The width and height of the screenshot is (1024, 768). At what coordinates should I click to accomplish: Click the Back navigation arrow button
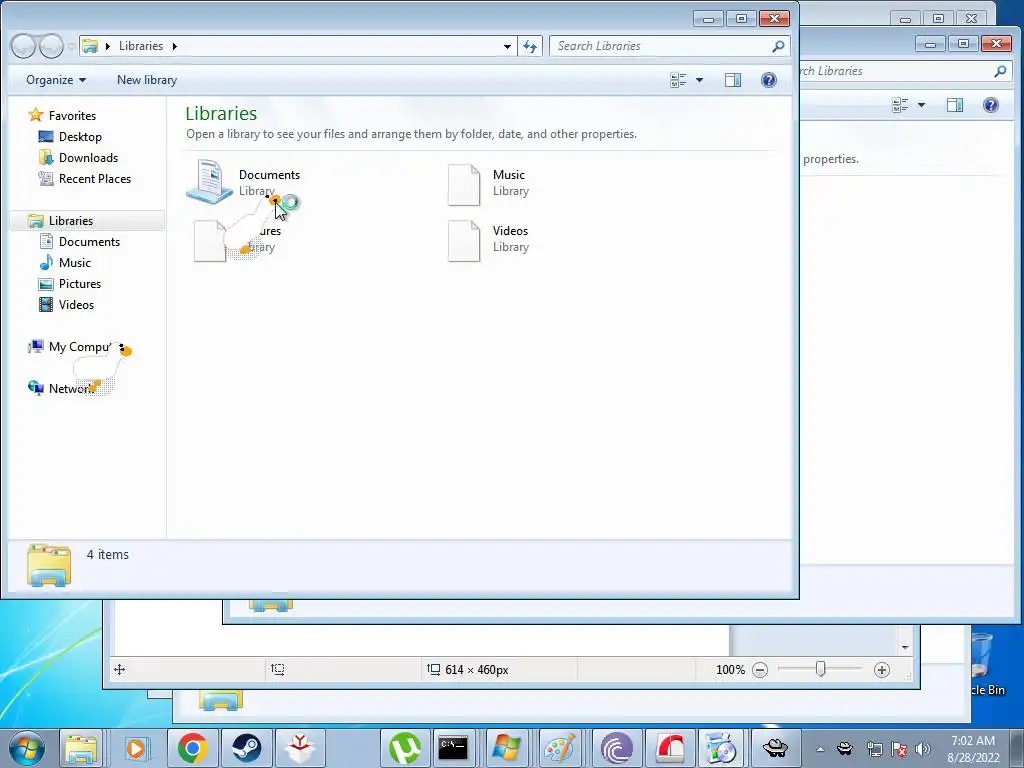(x=23, y=46)
